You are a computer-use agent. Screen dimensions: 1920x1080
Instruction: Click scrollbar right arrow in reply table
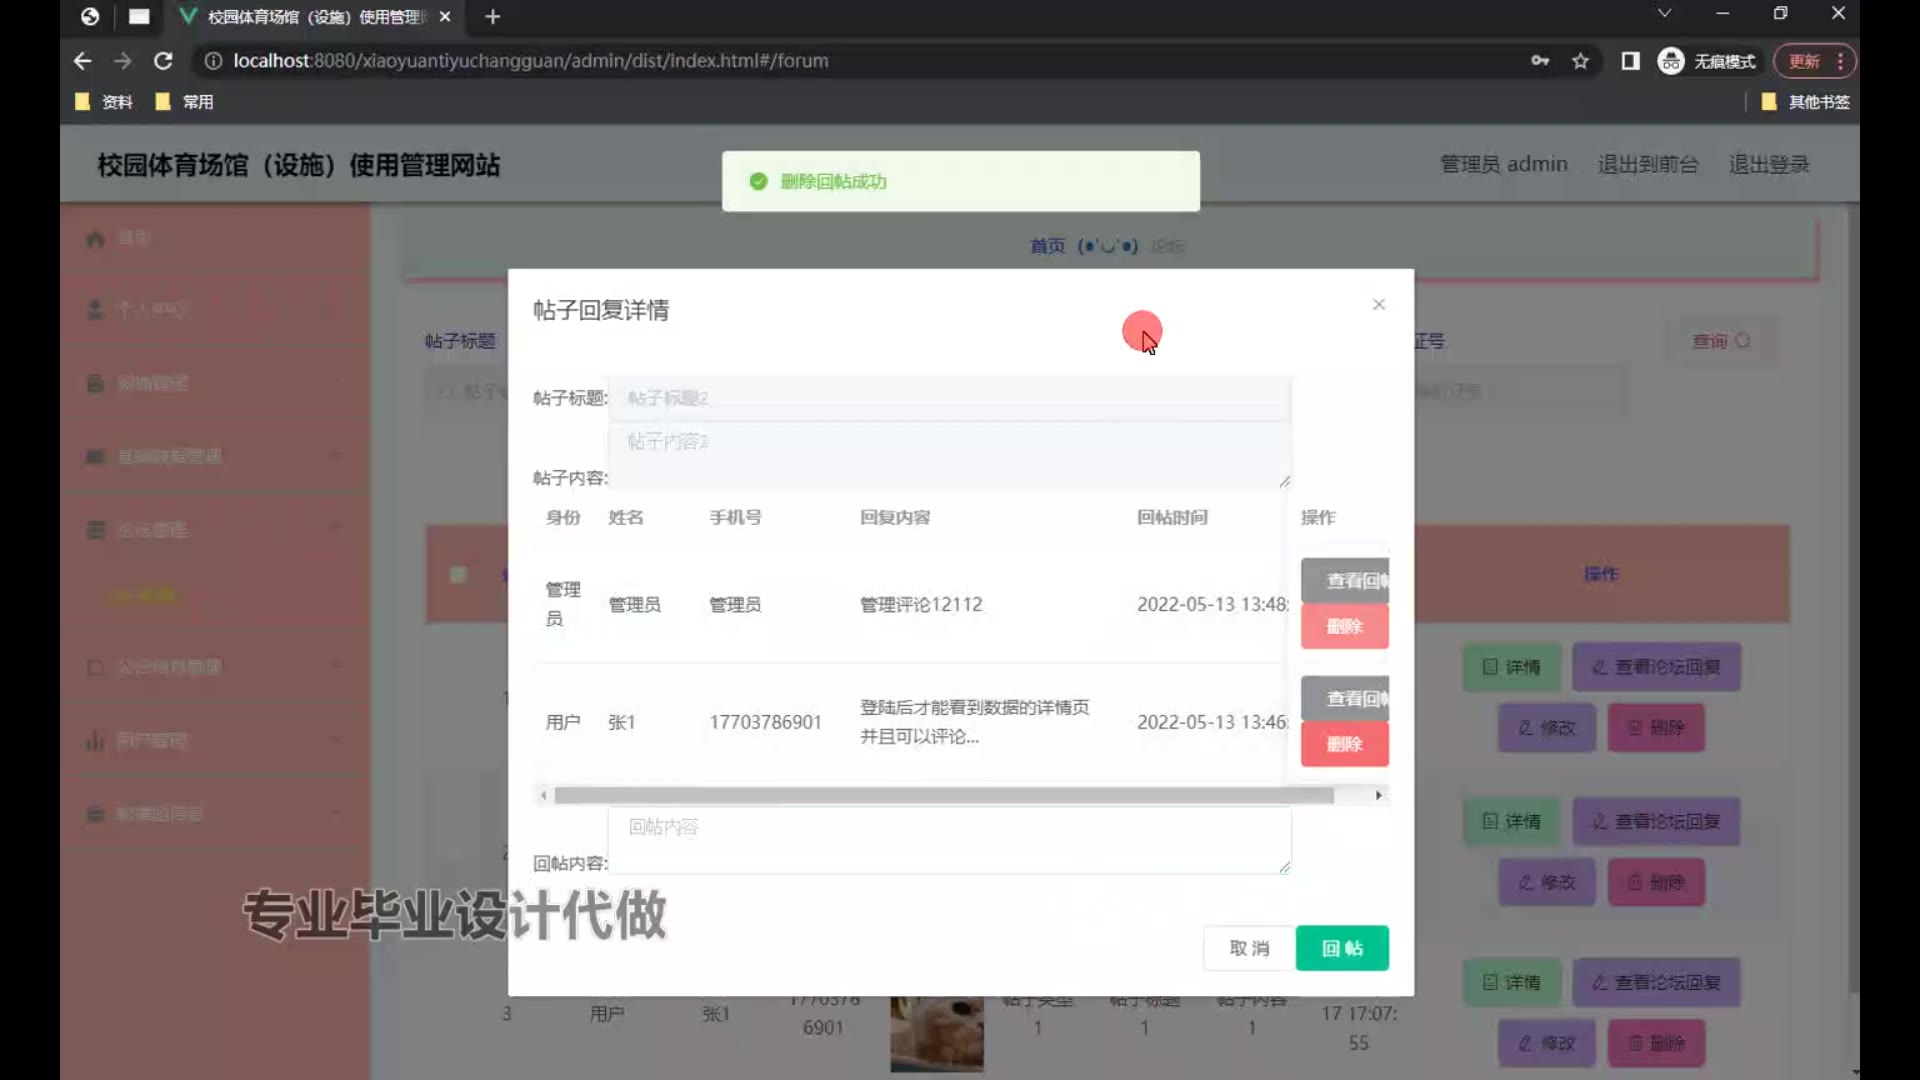pyautogui.click(x=1378, y=795)
